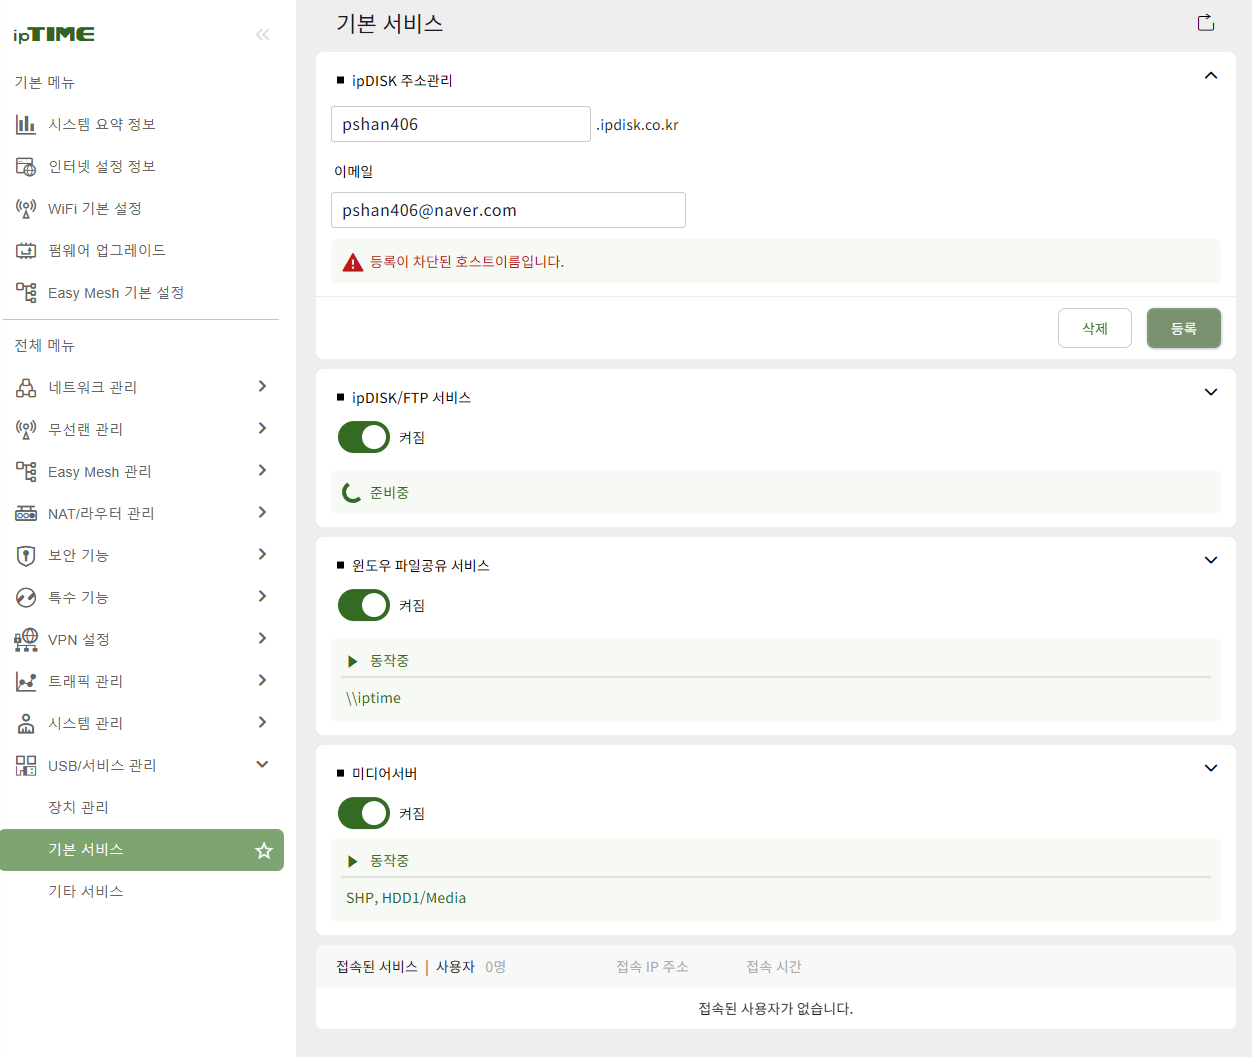
Task: Click the Easy Mesh 관리 icon
Action: click(x=26, y=471)
